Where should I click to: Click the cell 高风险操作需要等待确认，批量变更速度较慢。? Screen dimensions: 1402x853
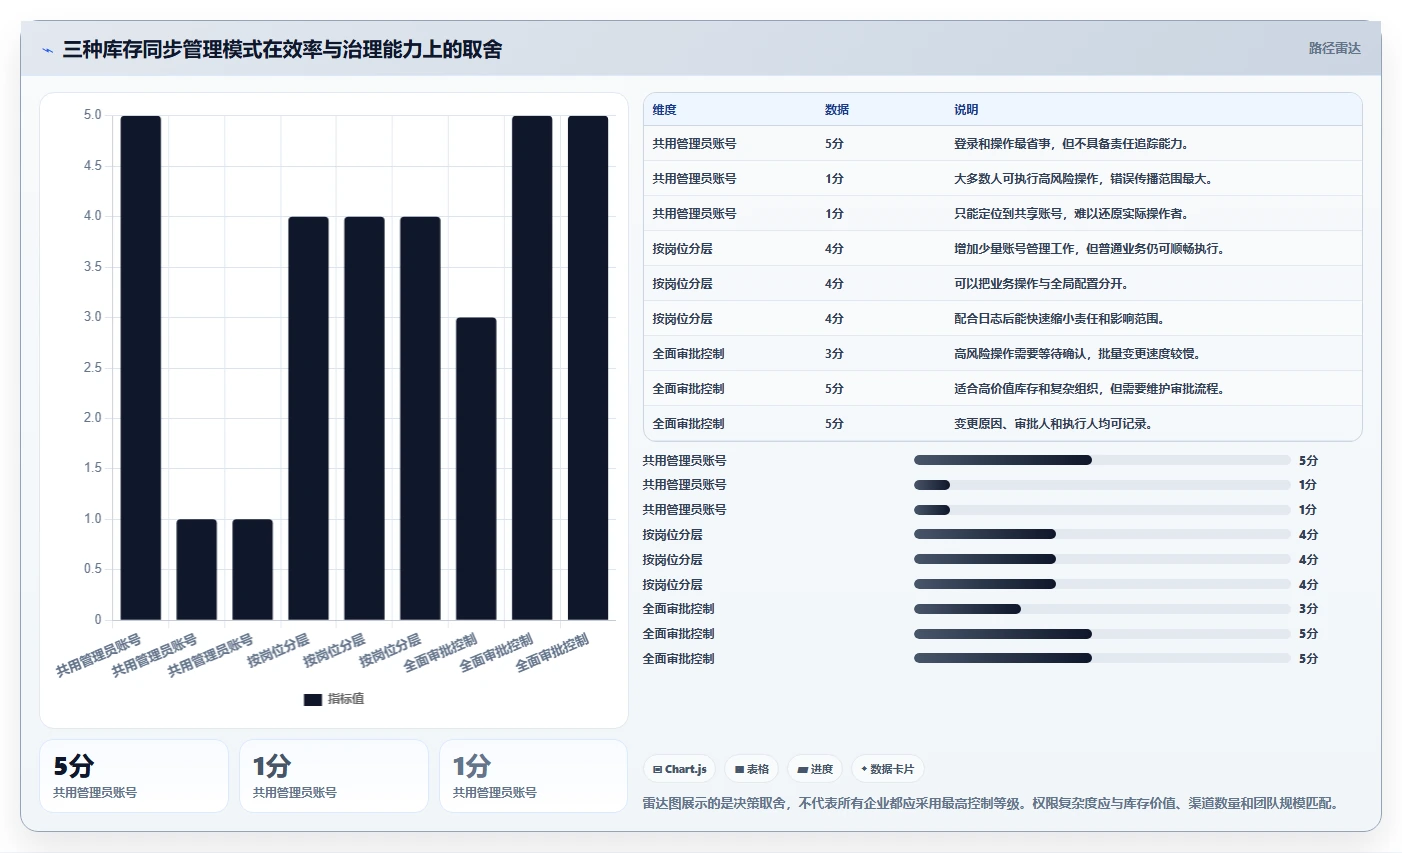[1077, 354]
